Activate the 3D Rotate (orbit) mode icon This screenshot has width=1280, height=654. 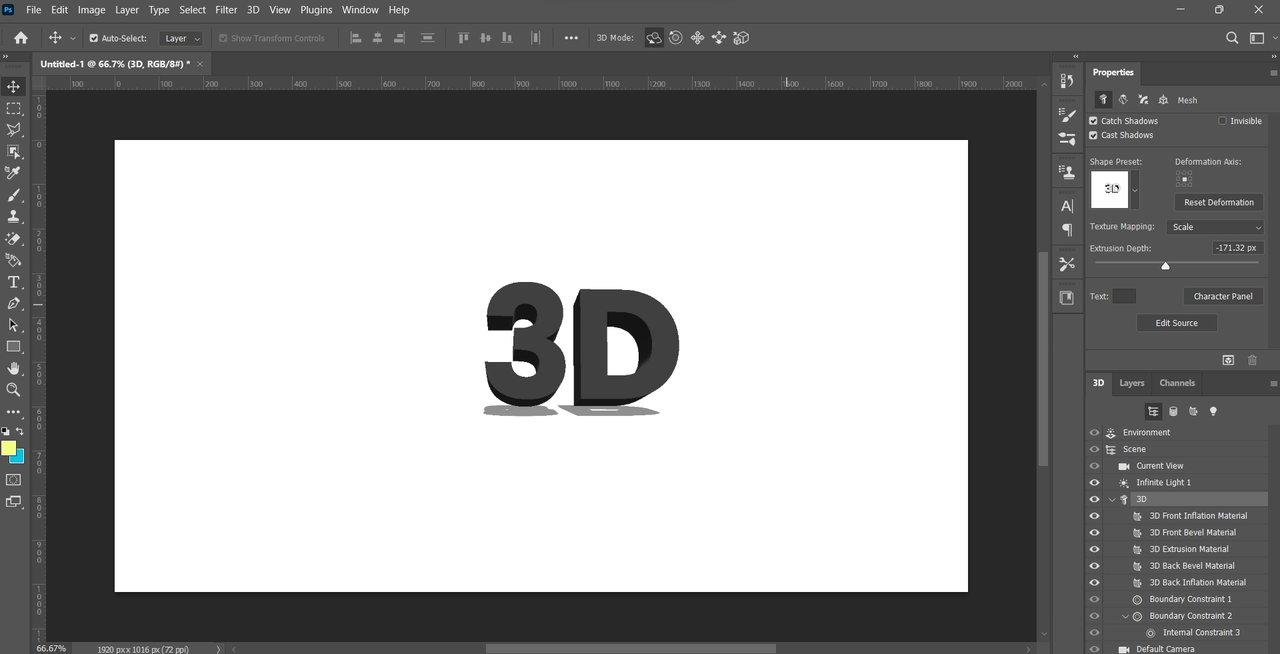(x=654, y=38)
